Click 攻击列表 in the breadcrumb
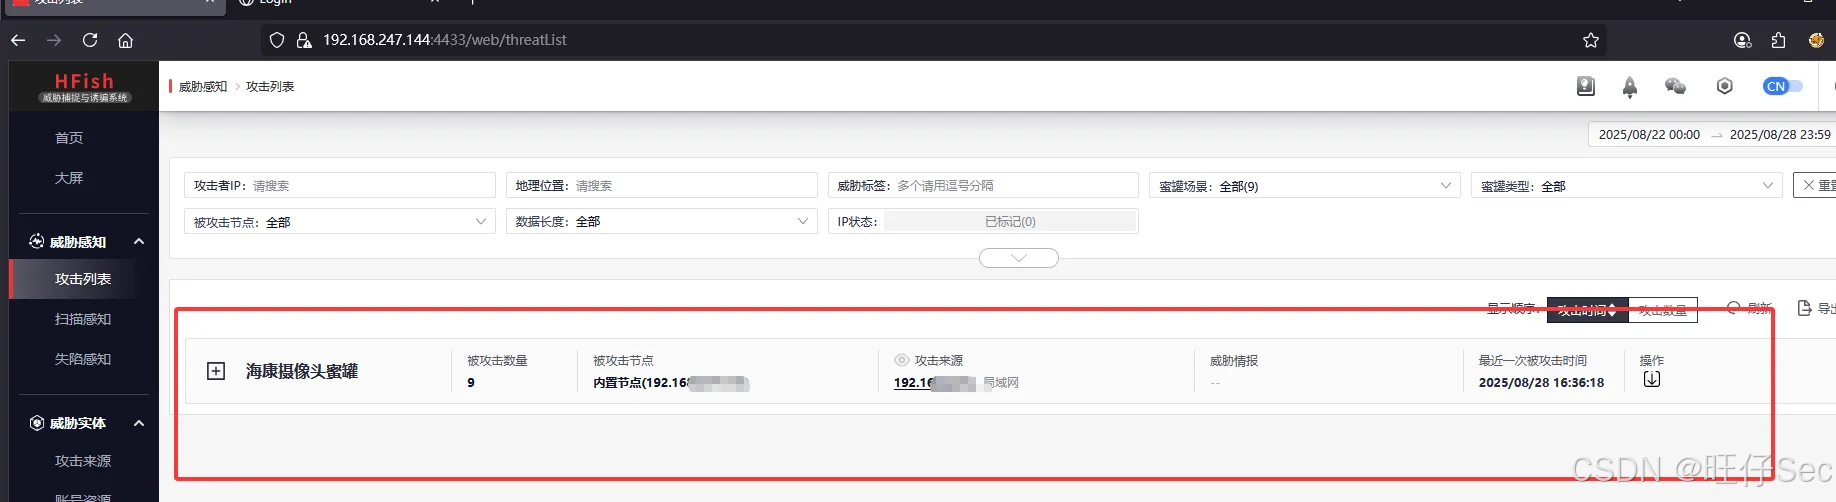This screenshot has width=1836, height=502. [270, 87]
